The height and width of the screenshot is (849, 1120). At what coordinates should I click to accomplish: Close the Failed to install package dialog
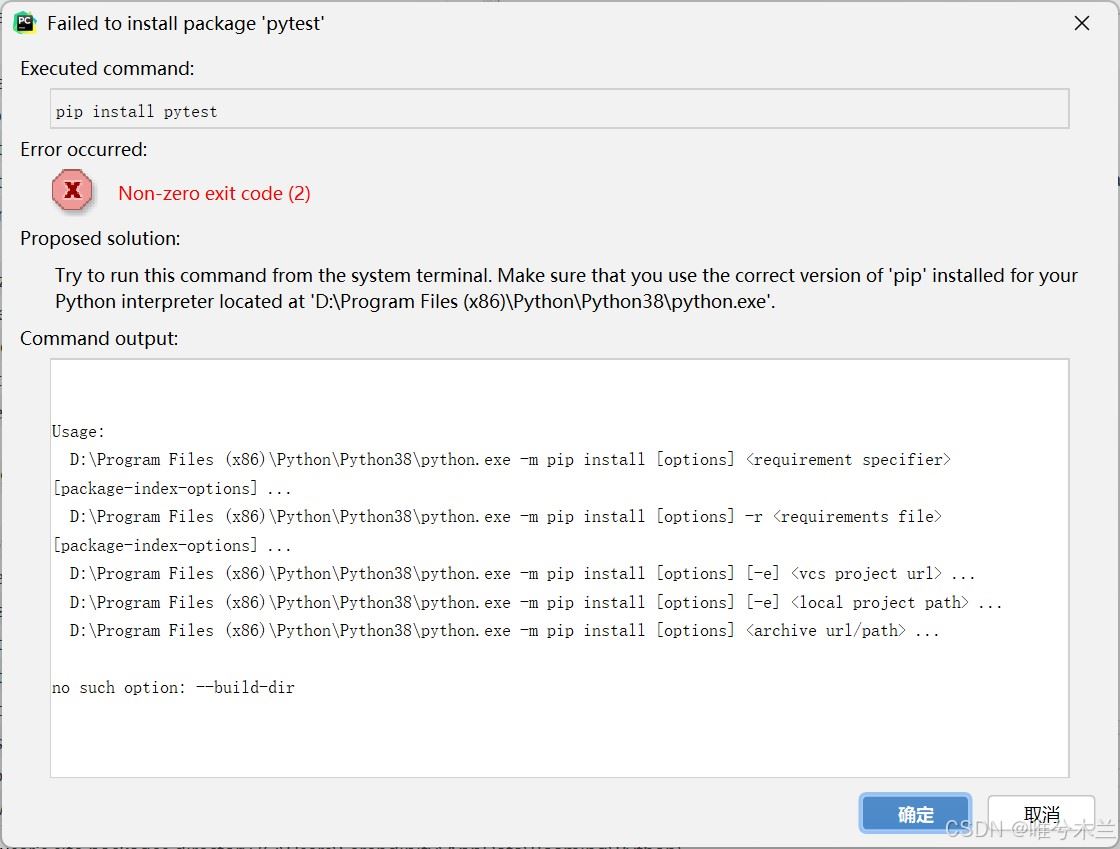[x=1081, y=23]
